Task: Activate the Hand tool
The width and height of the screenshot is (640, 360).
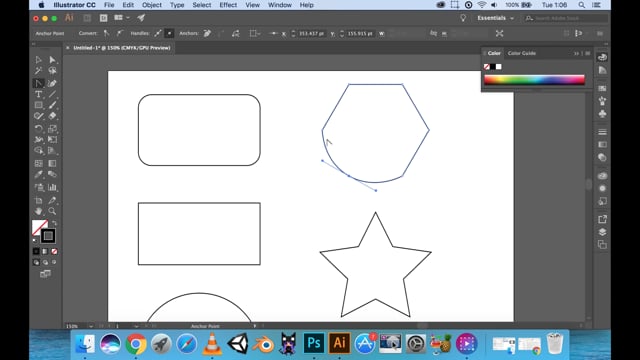Action: (38, 211)
